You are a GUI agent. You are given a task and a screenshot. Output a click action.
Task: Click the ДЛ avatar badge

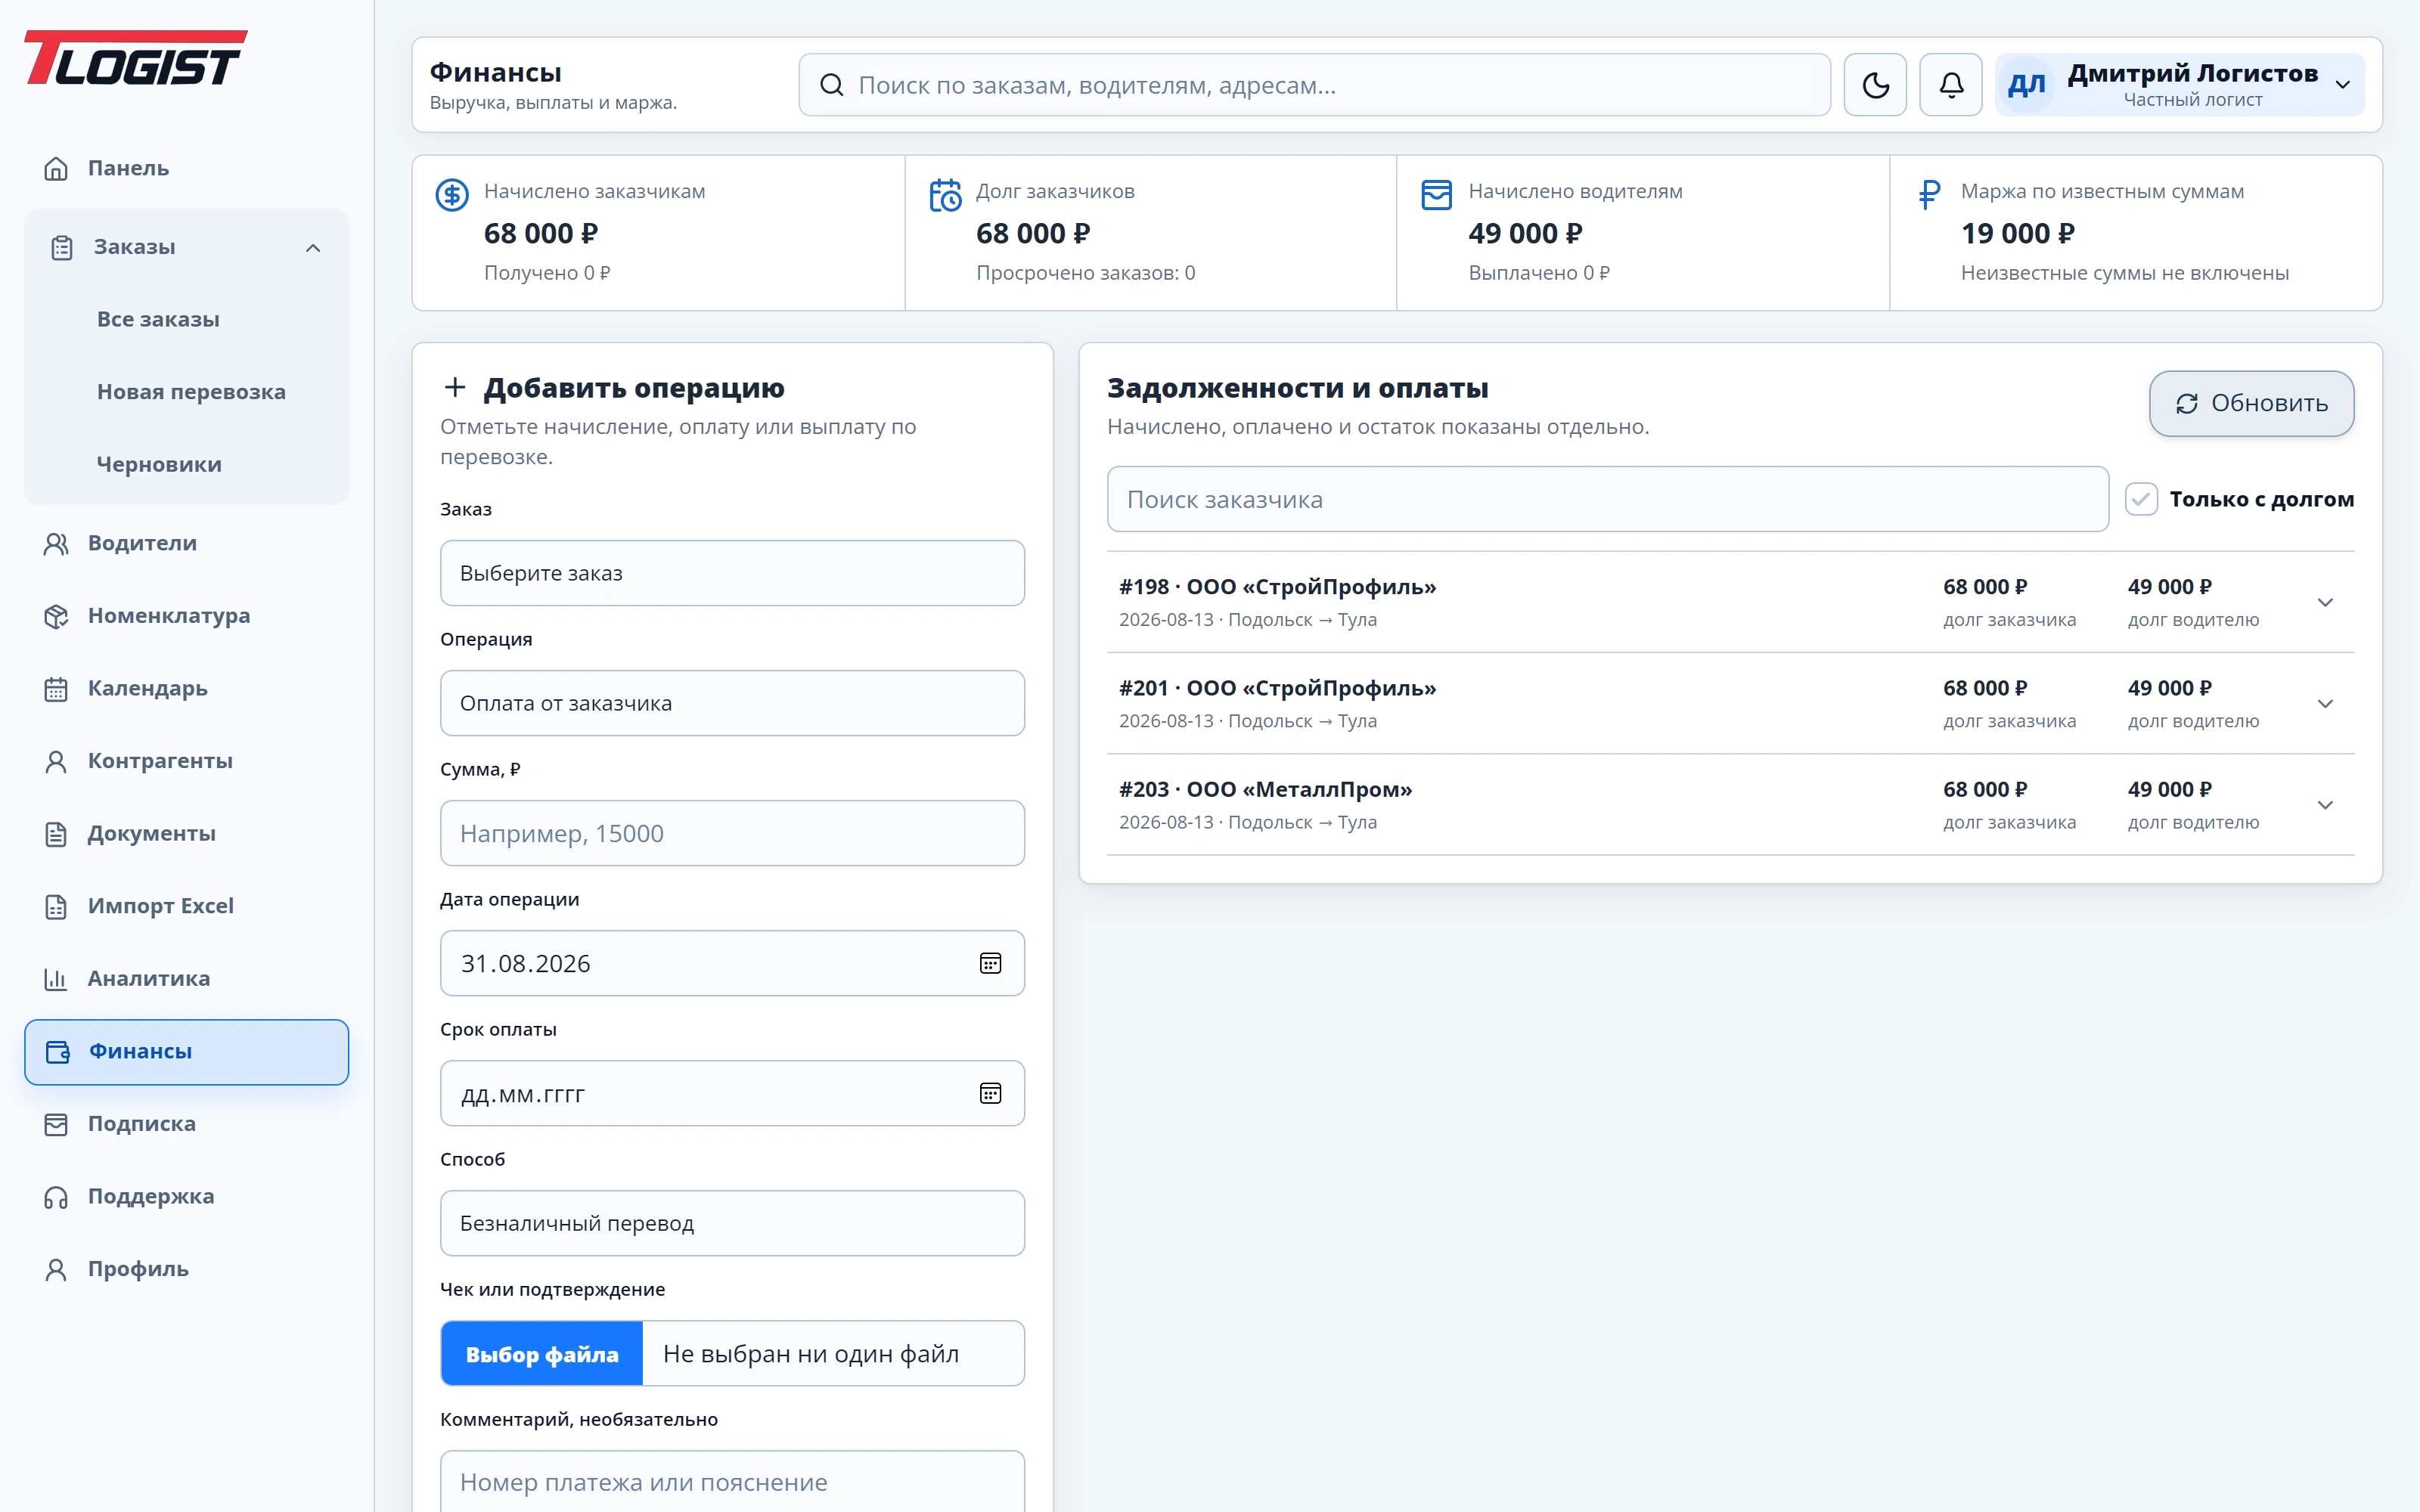(x=2027, y=85)
